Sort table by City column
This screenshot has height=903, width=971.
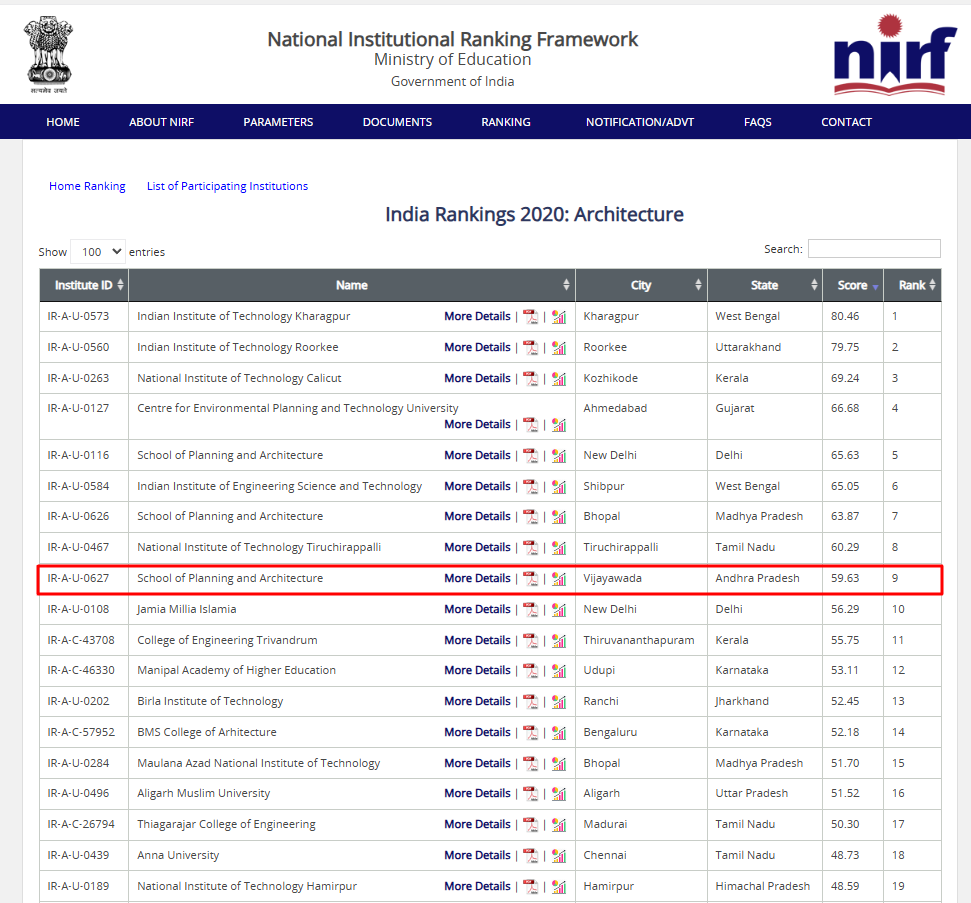(x=642, y=285)
